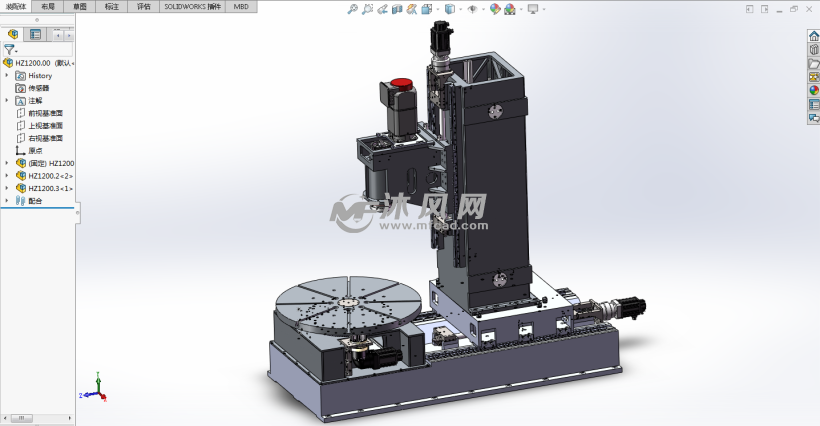Switch to the MBD tab

[241, 6]
